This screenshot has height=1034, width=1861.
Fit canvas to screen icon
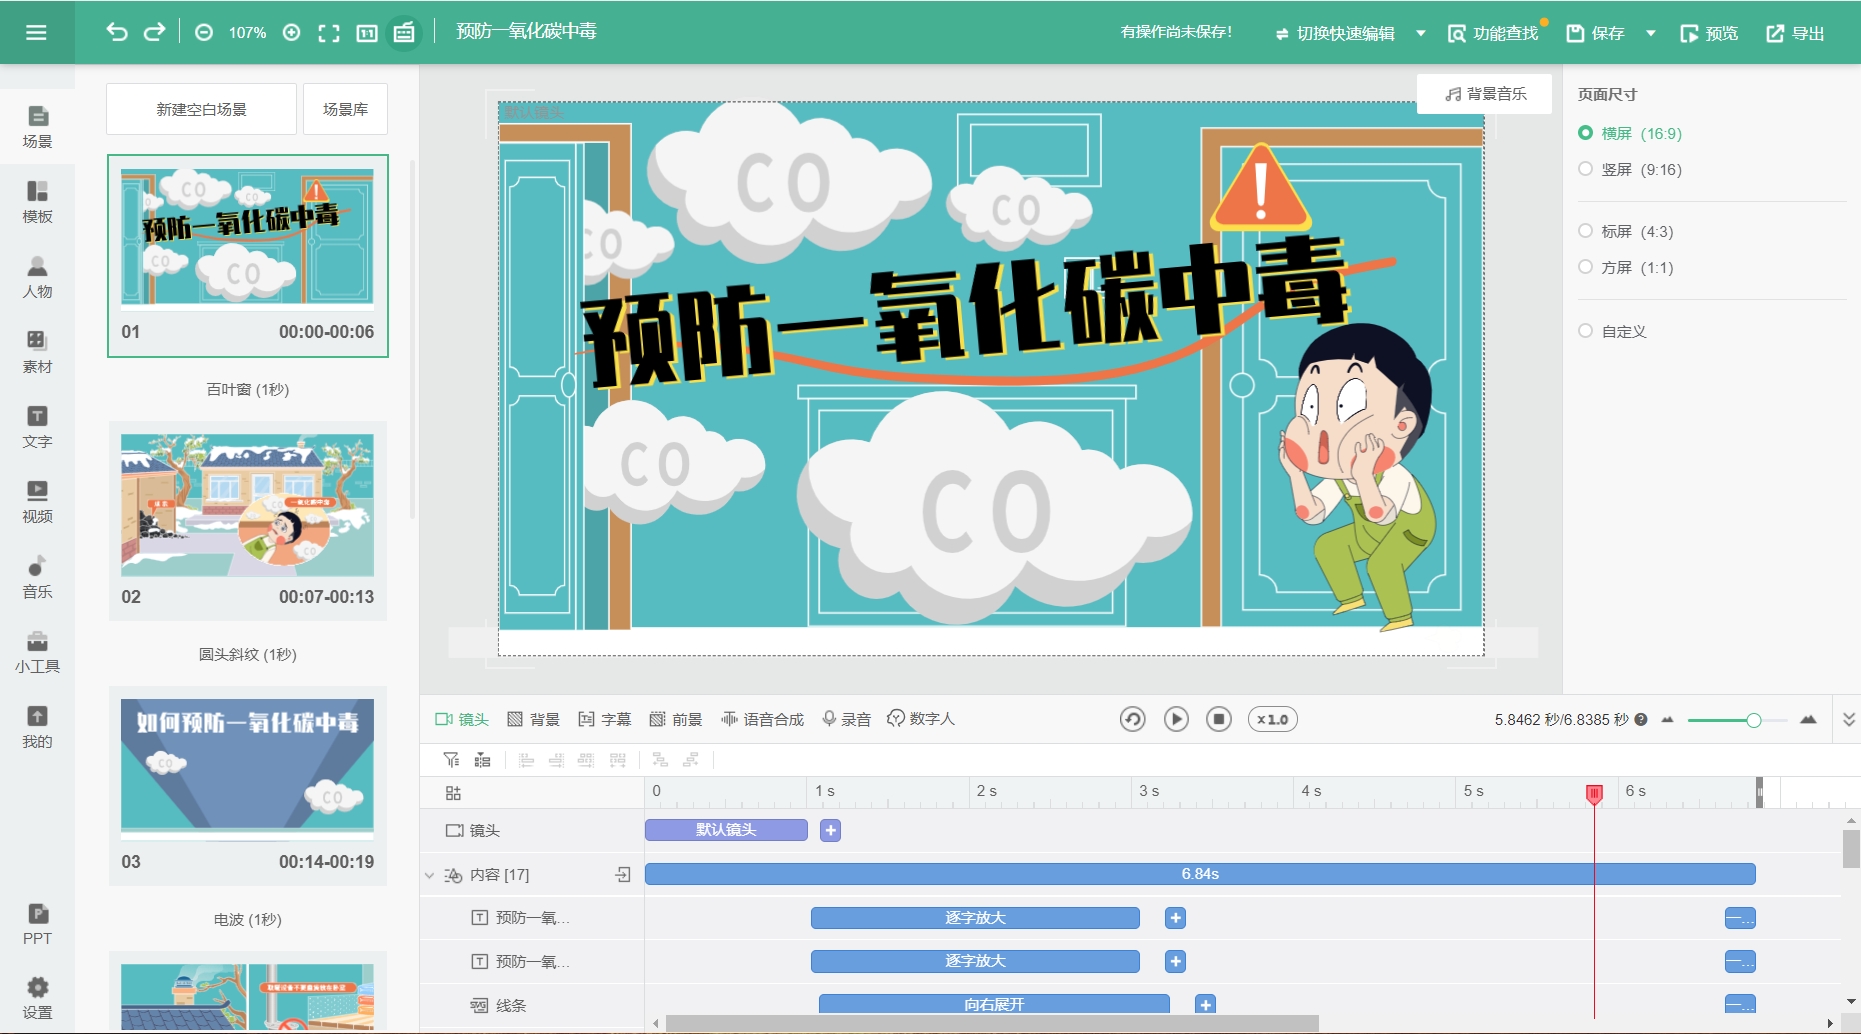point(329,33)
